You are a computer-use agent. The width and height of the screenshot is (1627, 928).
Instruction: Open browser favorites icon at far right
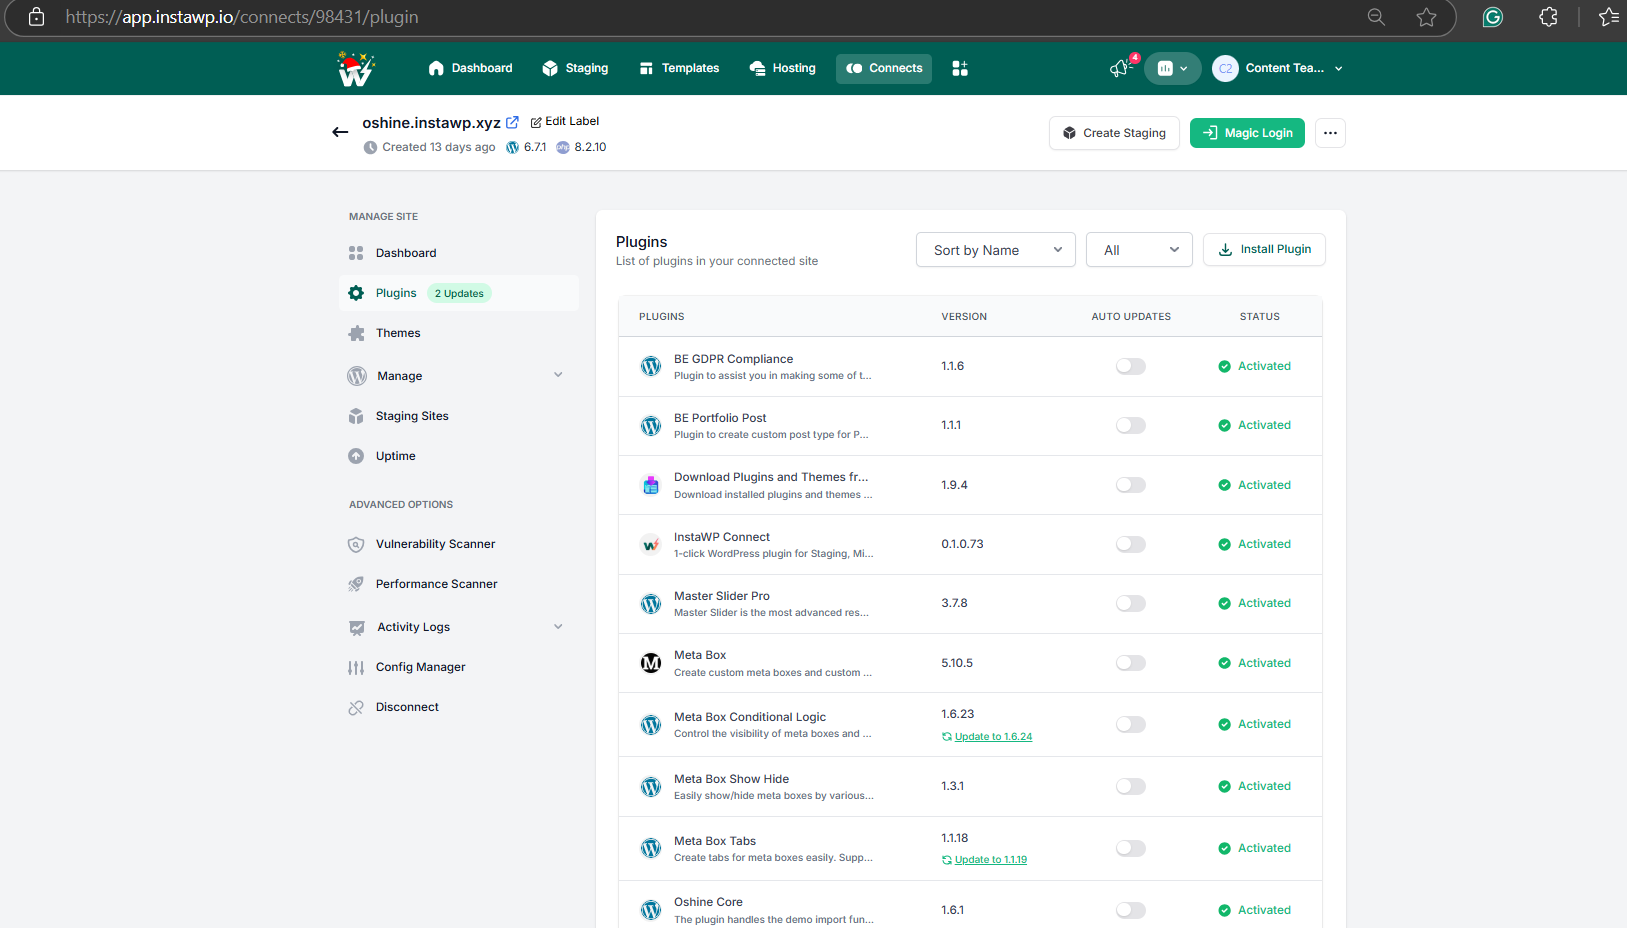tap(1609, 17)
